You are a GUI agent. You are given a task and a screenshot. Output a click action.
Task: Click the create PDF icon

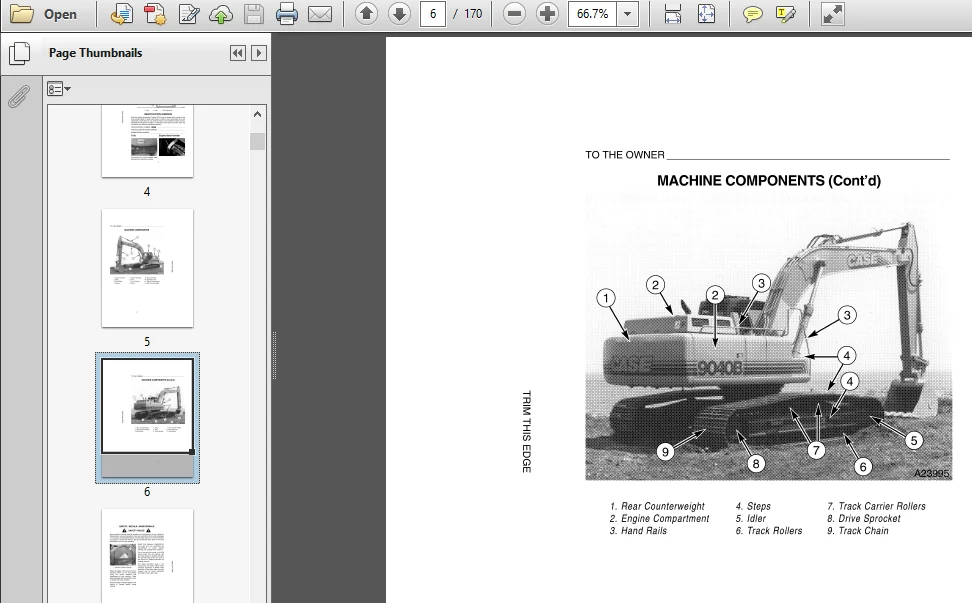click(155, 14)
